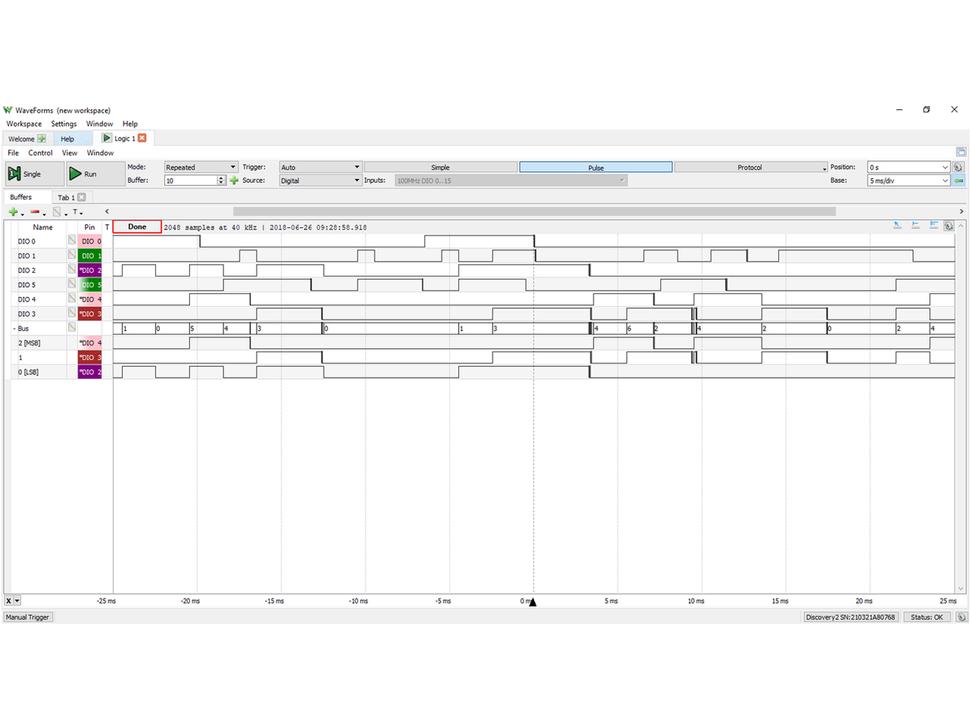Open the Trigger dropdown set to Auto
The width and height of the screenshot is (970, 728).
pos(320,167)
